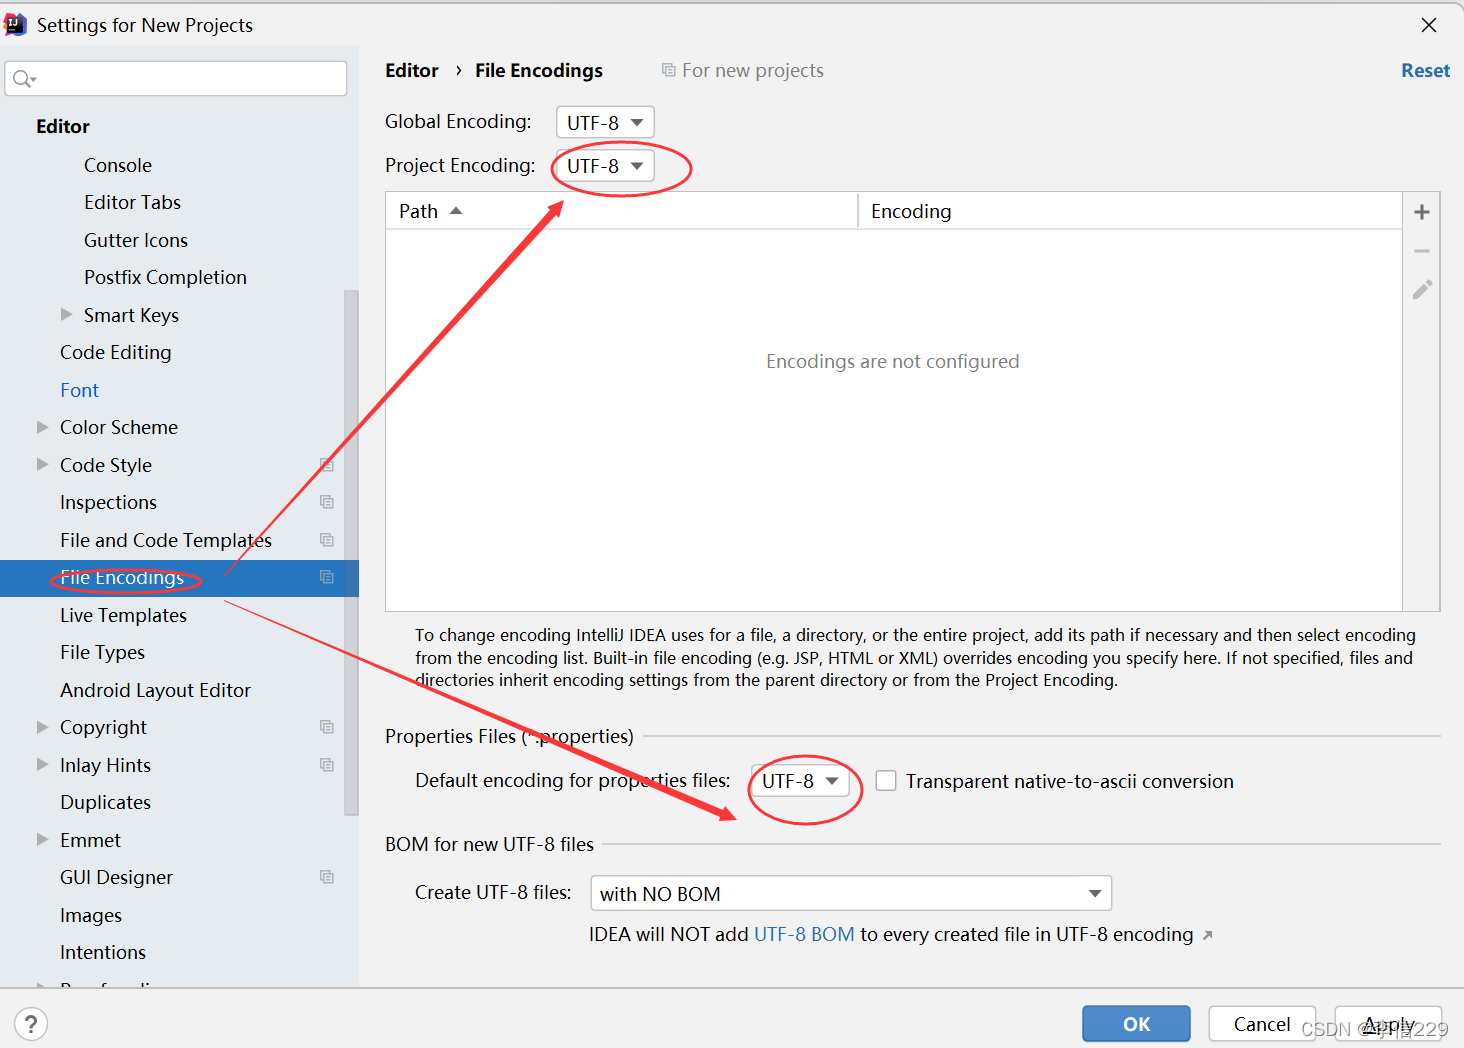Image resolution: width=1464 pixels, height=1048 pixels.
Task: Click project-level icon beside File and Code Templates
Action: [326, 540]
